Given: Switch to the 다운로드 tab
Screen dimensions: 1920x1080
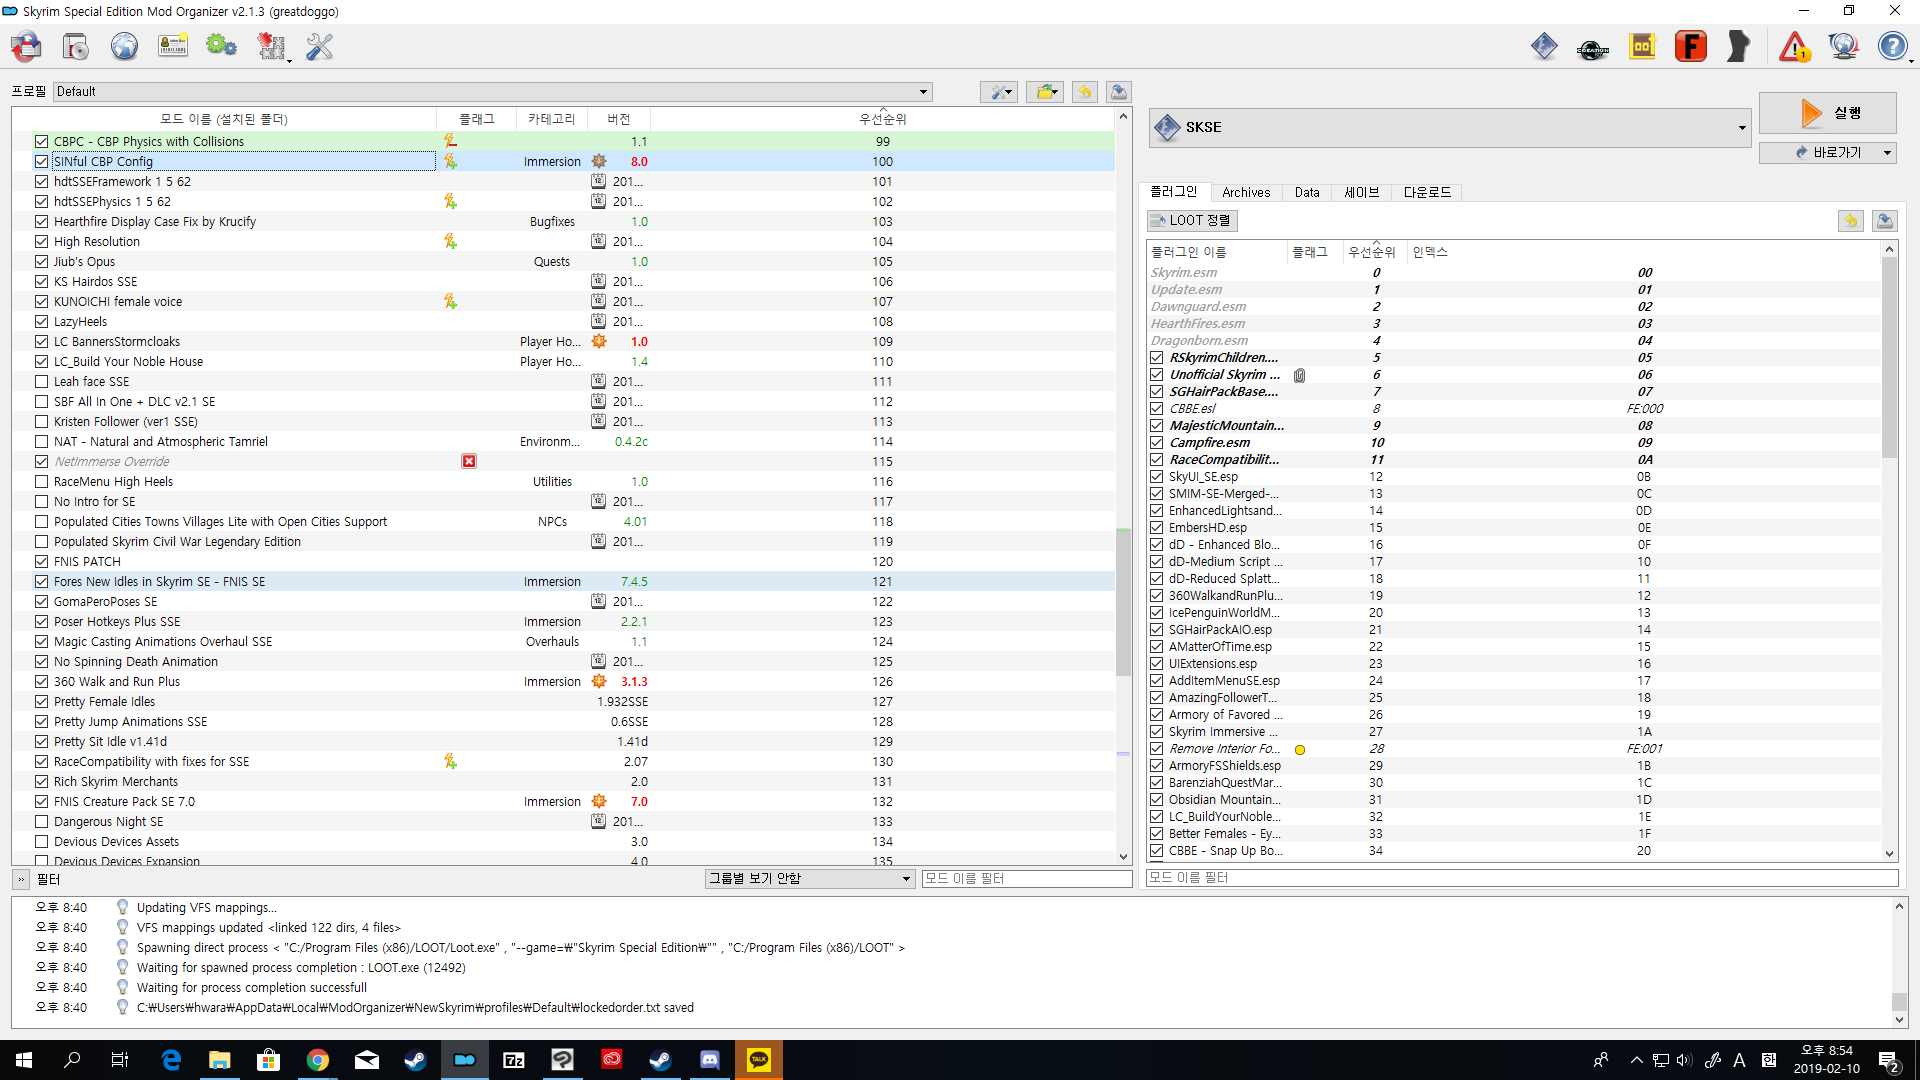Looking at the screenshot, I should click(x=1427, y=192).
